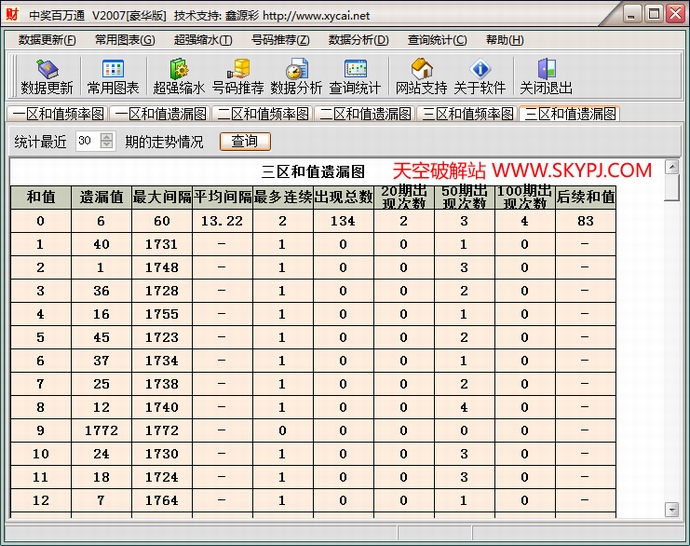Open the 查询统计 toolbar icon
Viewport: 690px width, 546px height.
[355, 76]
